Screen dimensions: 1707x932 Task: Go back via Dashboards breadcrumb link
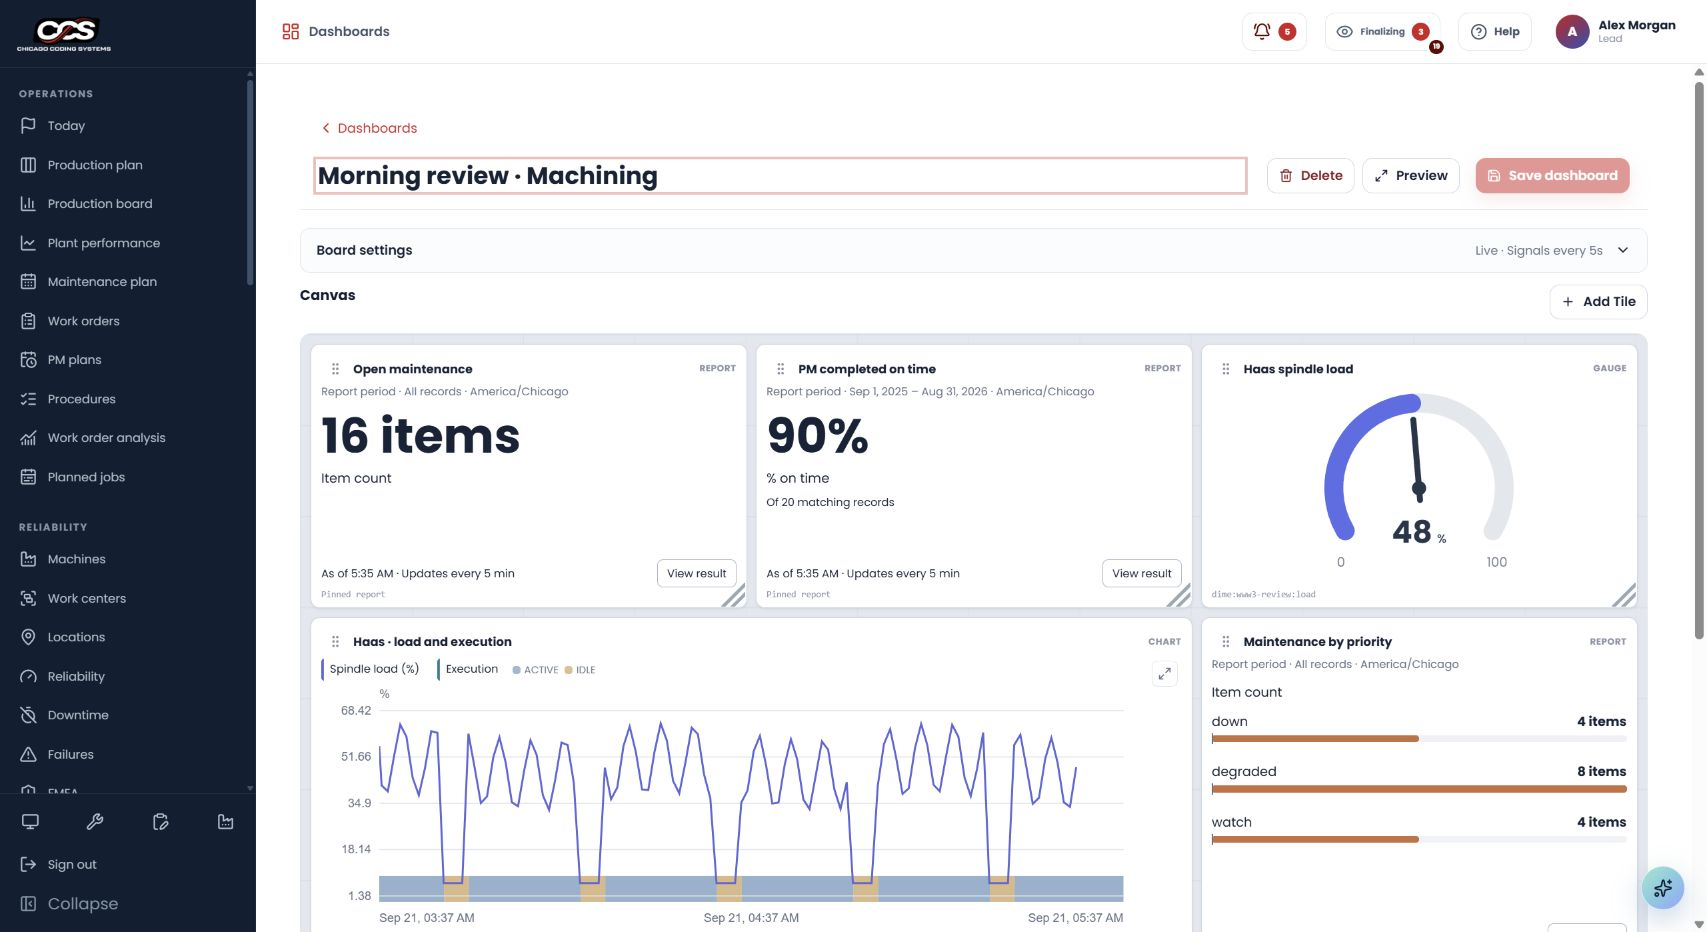coord(369,128)
